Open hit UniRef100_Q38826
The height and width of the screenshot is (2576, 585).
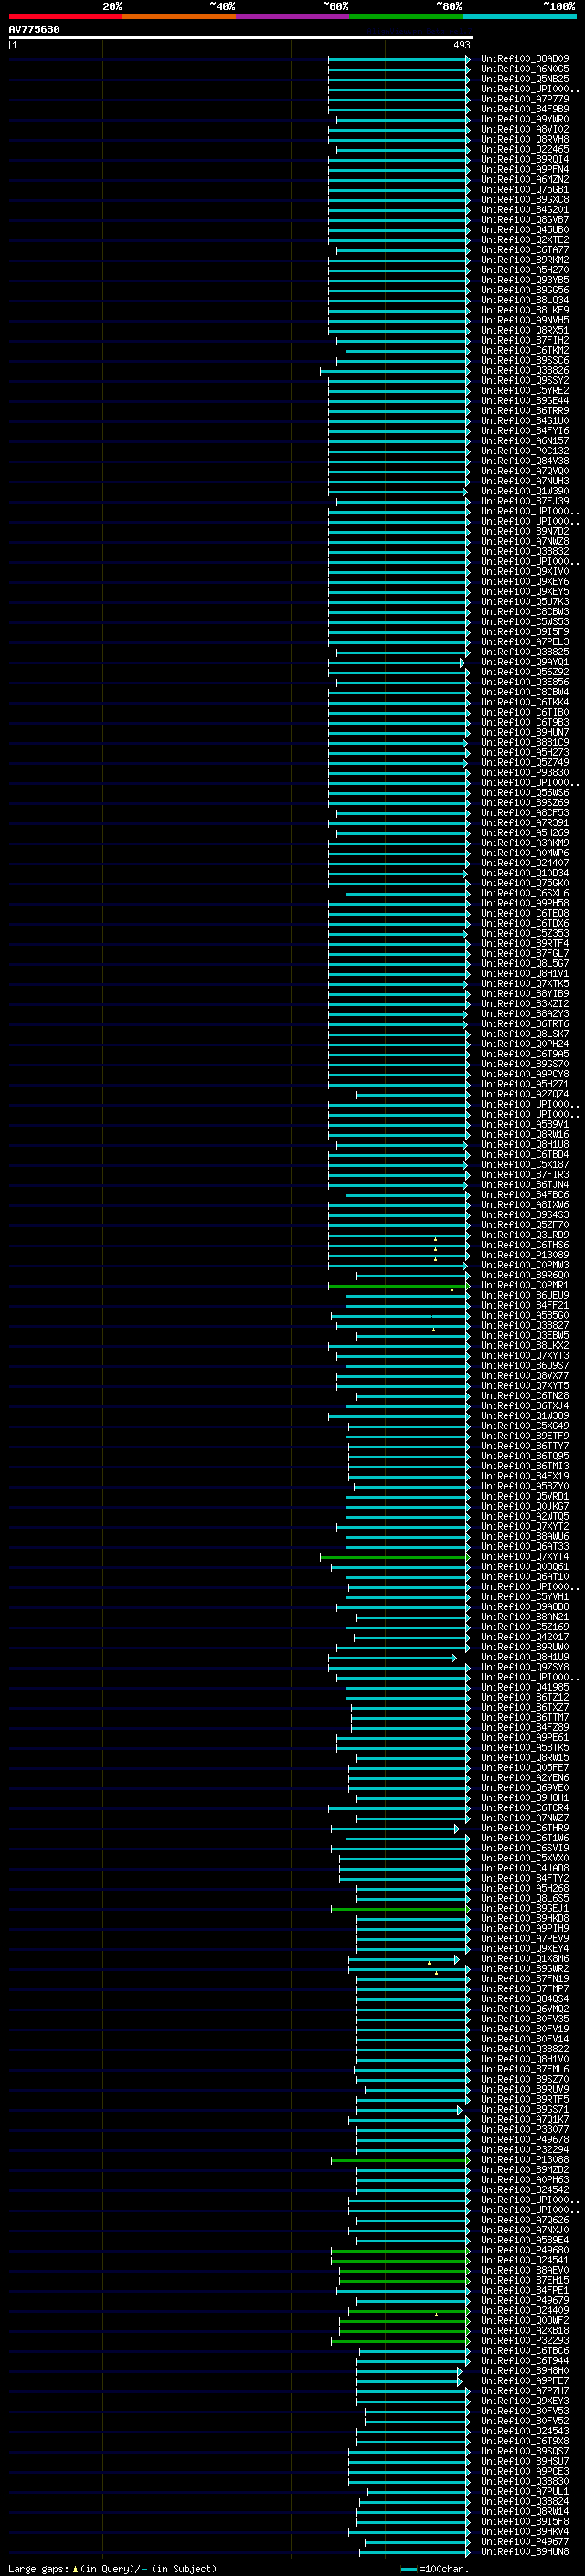tap(524, 370)
